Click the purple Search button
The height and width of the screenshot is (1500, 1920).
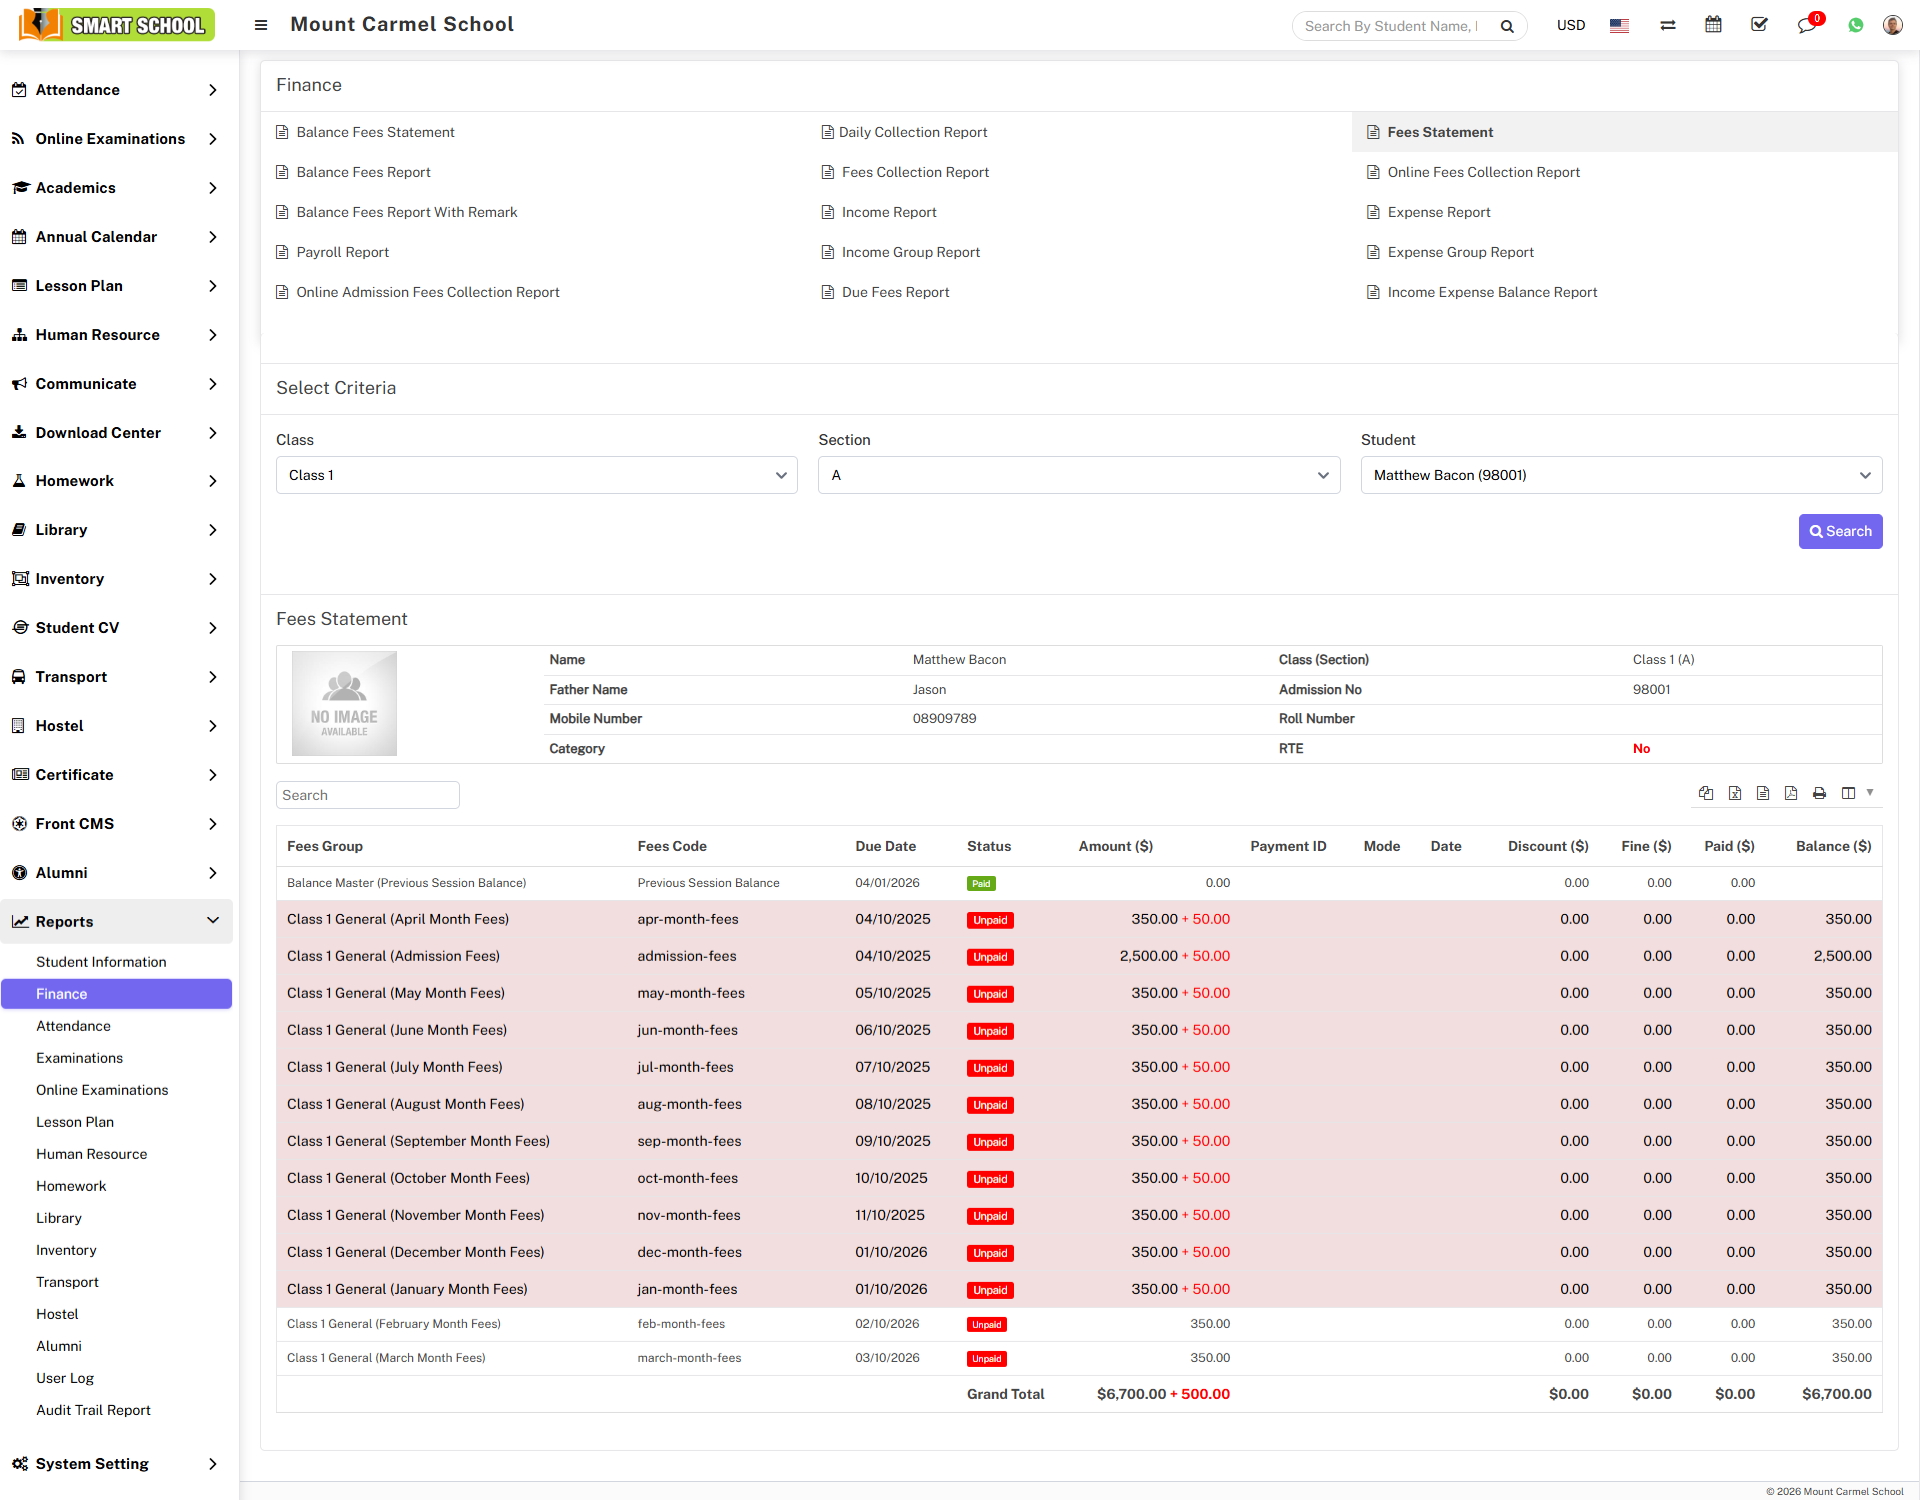(x=1839, y=531)
